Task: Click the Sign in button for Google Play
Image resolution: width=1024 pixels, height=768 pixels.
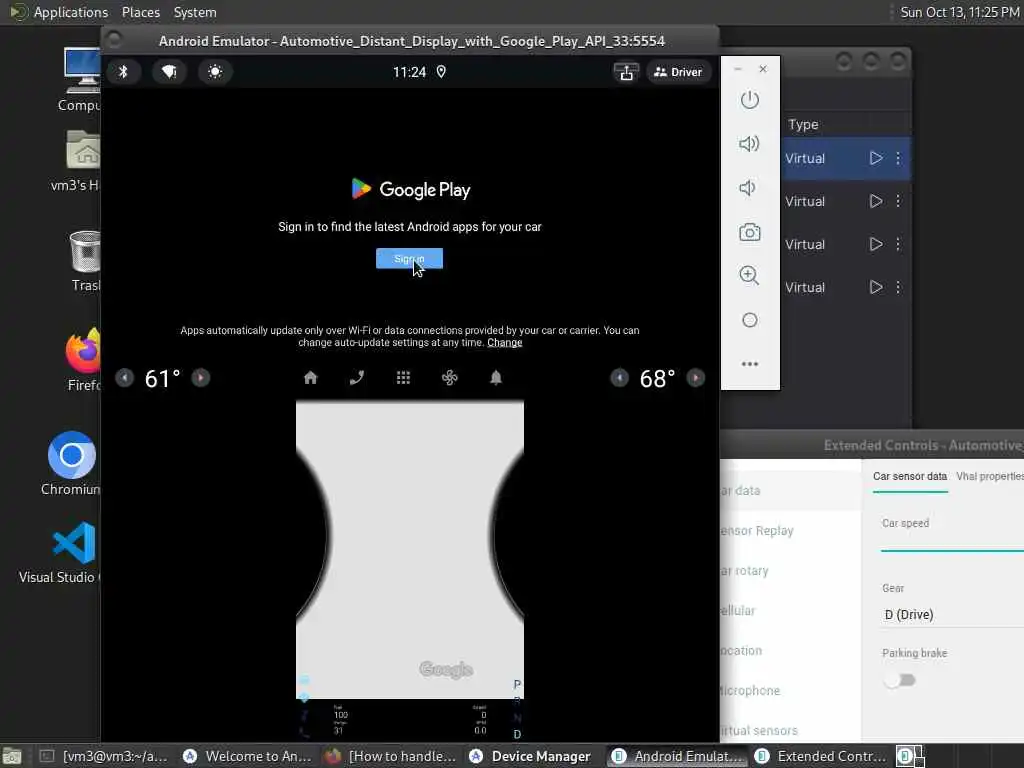Action: 409,259
